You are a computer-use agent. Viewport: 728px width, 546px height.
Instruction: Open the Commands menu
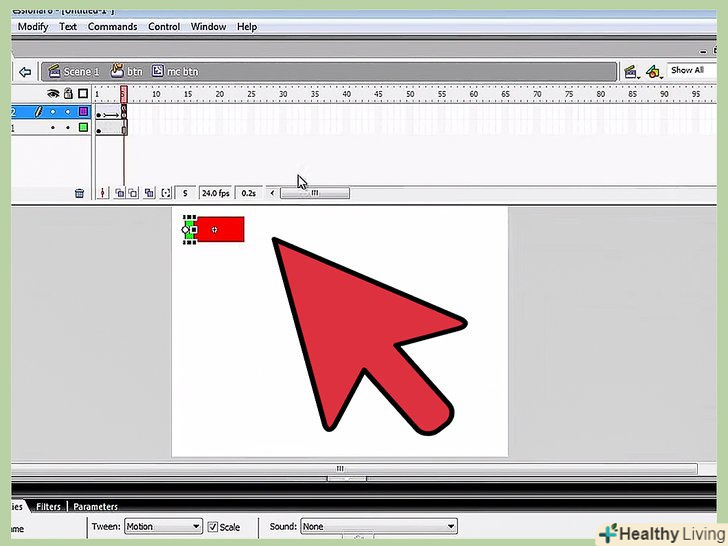point(112,26)
